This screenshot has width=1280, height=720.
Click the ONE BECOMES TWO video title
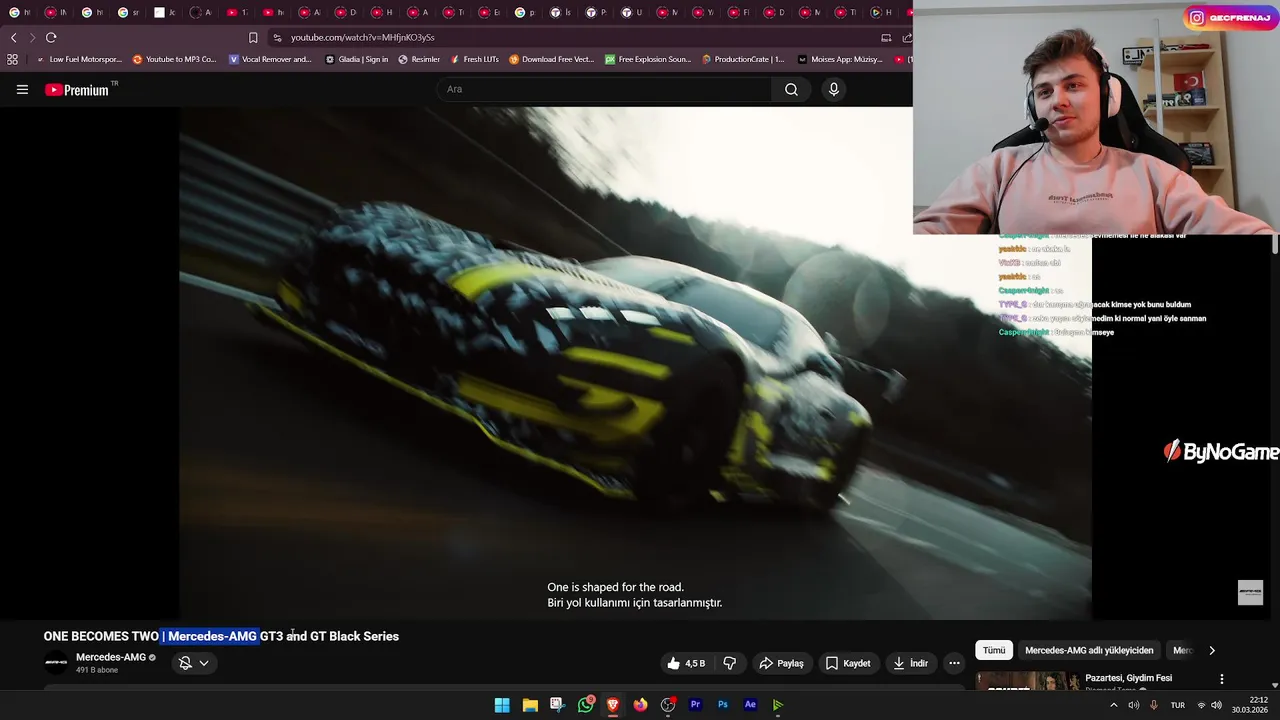click(x=221, y=636)
